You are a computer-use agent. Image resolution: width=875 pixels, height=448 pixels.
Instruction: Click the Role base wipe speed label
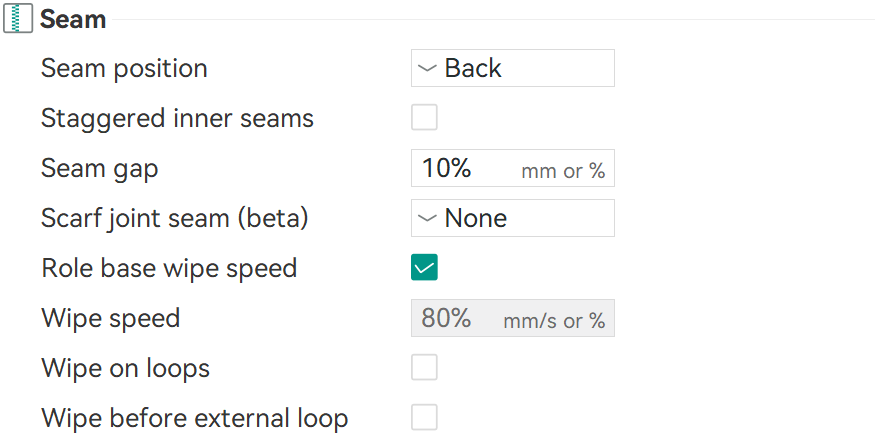169,268
